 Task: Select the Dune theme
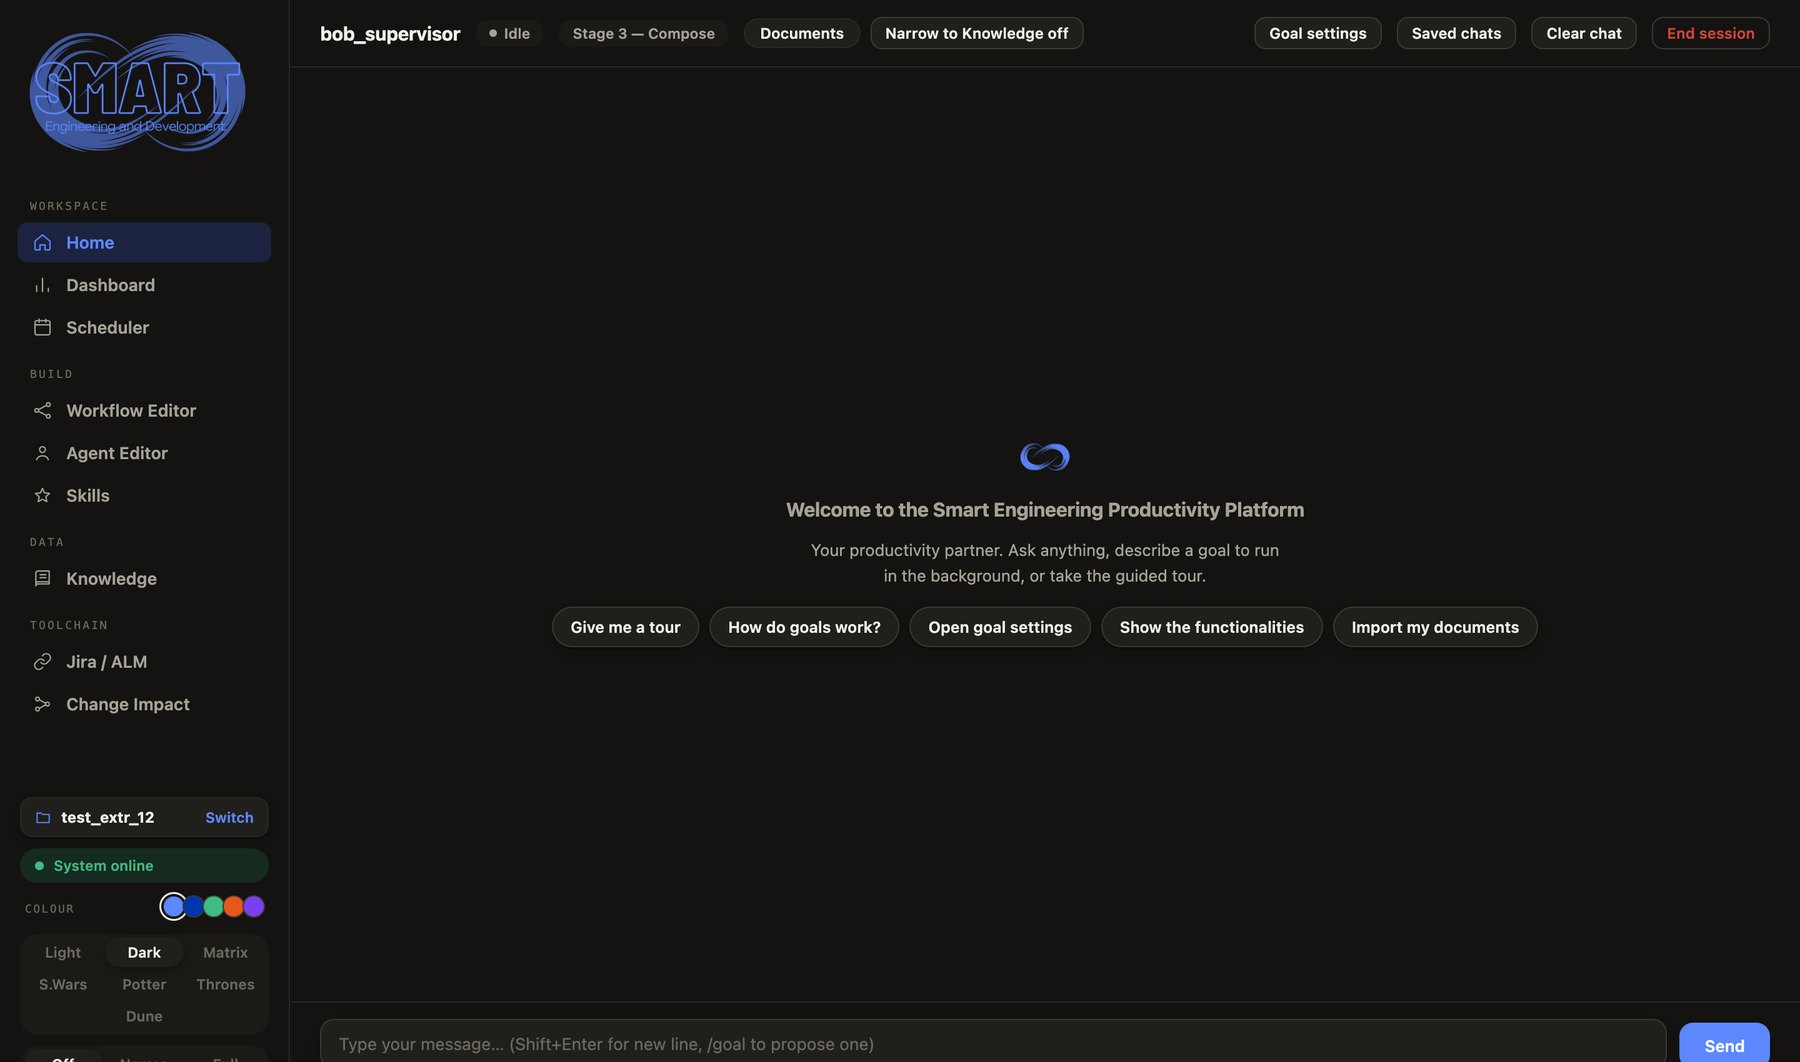click(144, 1017)
